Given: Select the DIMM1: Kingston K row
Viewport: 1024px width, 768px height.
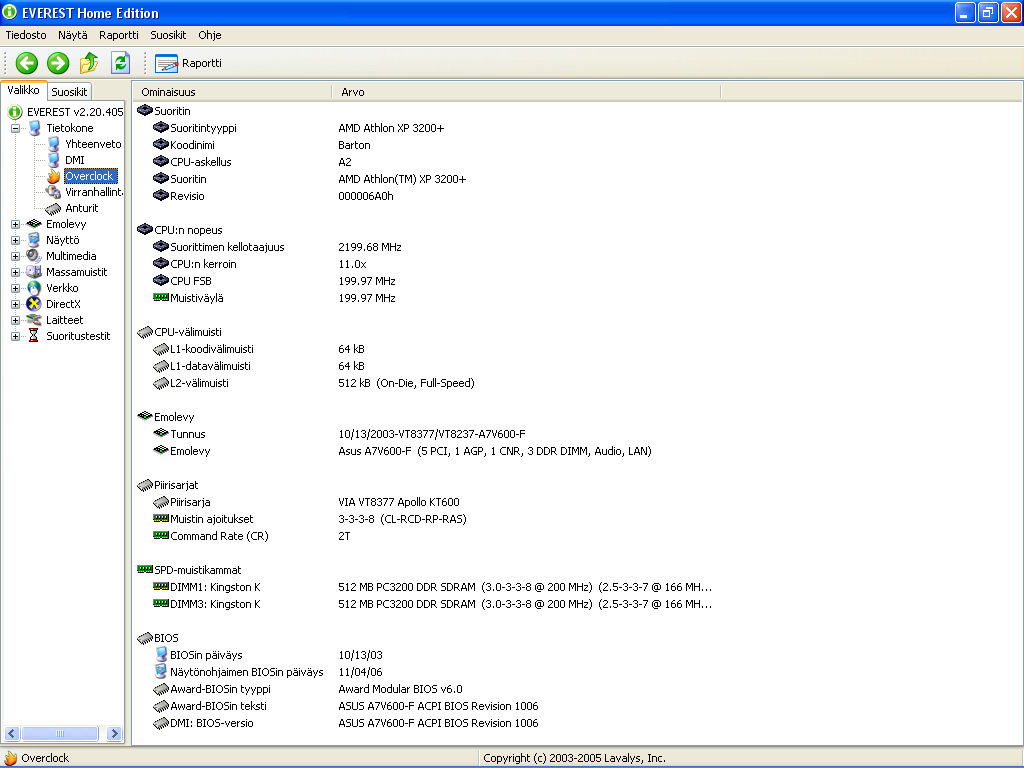Looking at the screenshot, I should (x=577, y=587).
